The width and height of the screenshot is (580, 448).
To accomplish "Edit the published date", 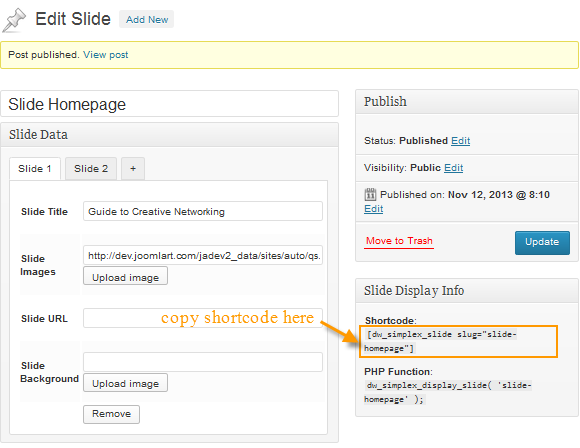I will [x=374, y=209].
